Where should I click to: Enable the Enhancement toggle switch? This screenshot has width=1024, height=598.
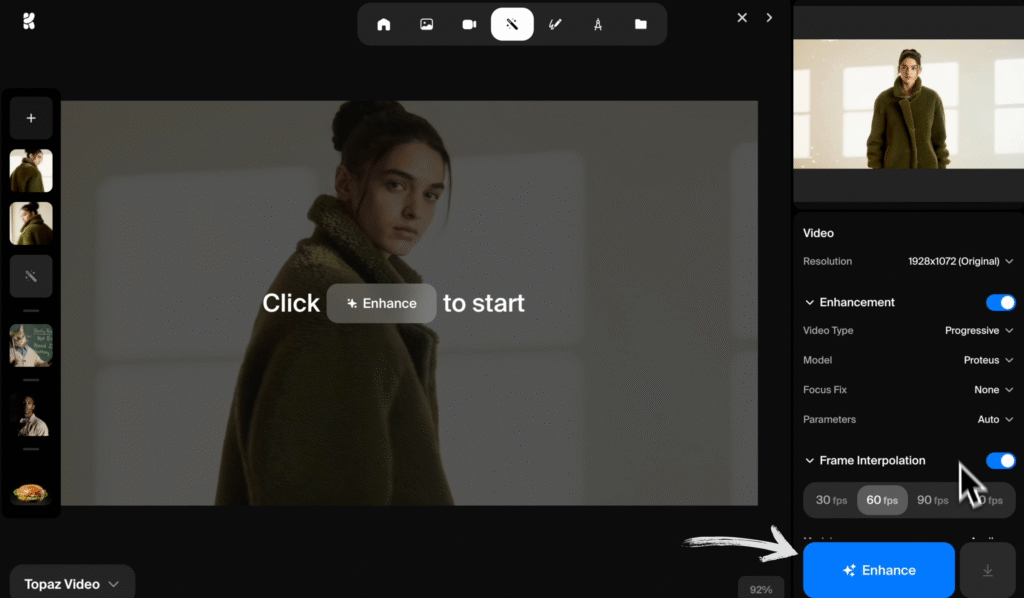(x=1000, y=302)
